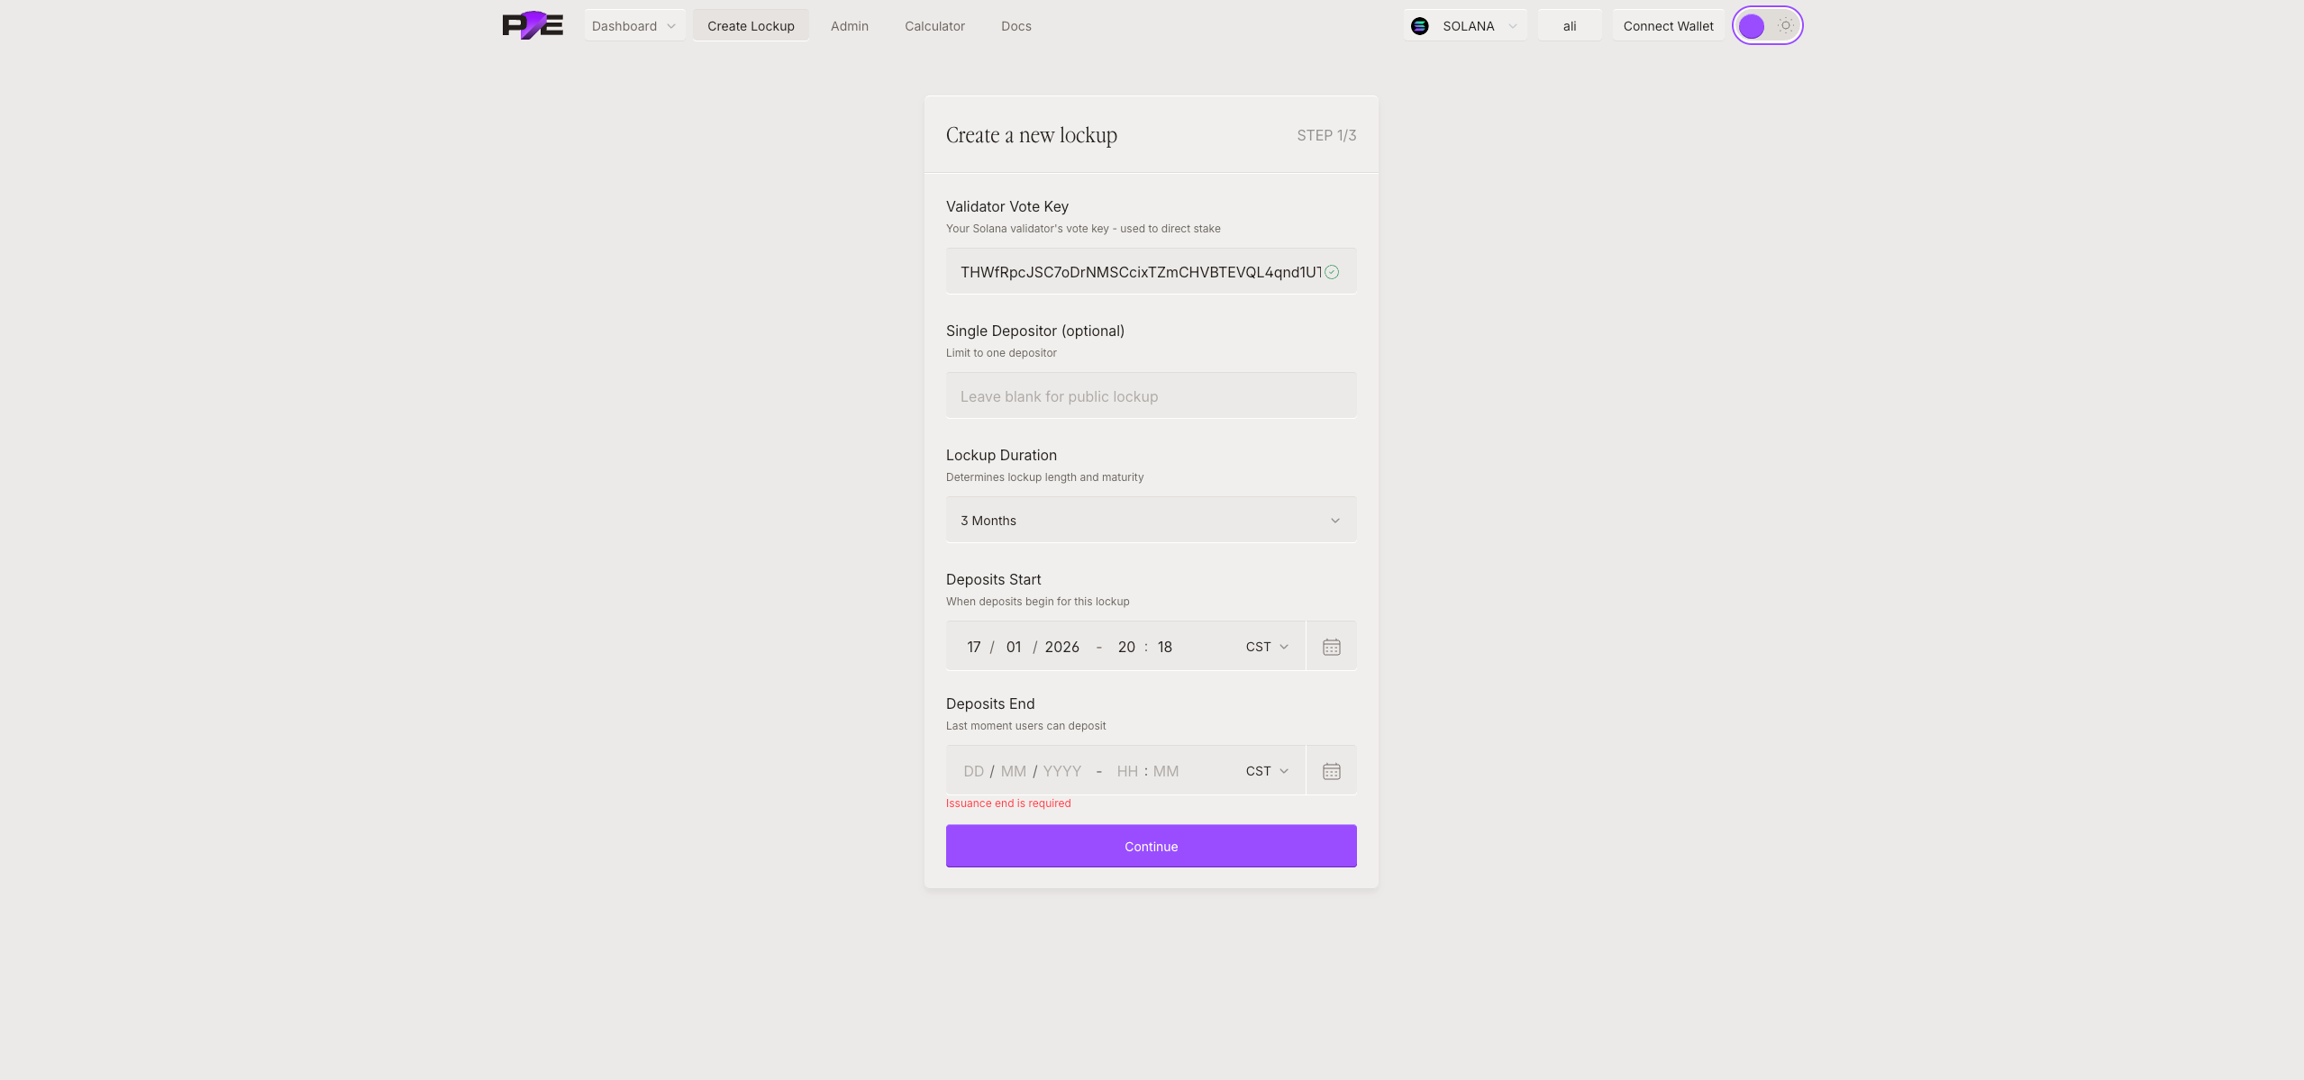This screenshot has height=1080, width=2304.
Task: Click the ali button in header
Action: click(1569, 26)
